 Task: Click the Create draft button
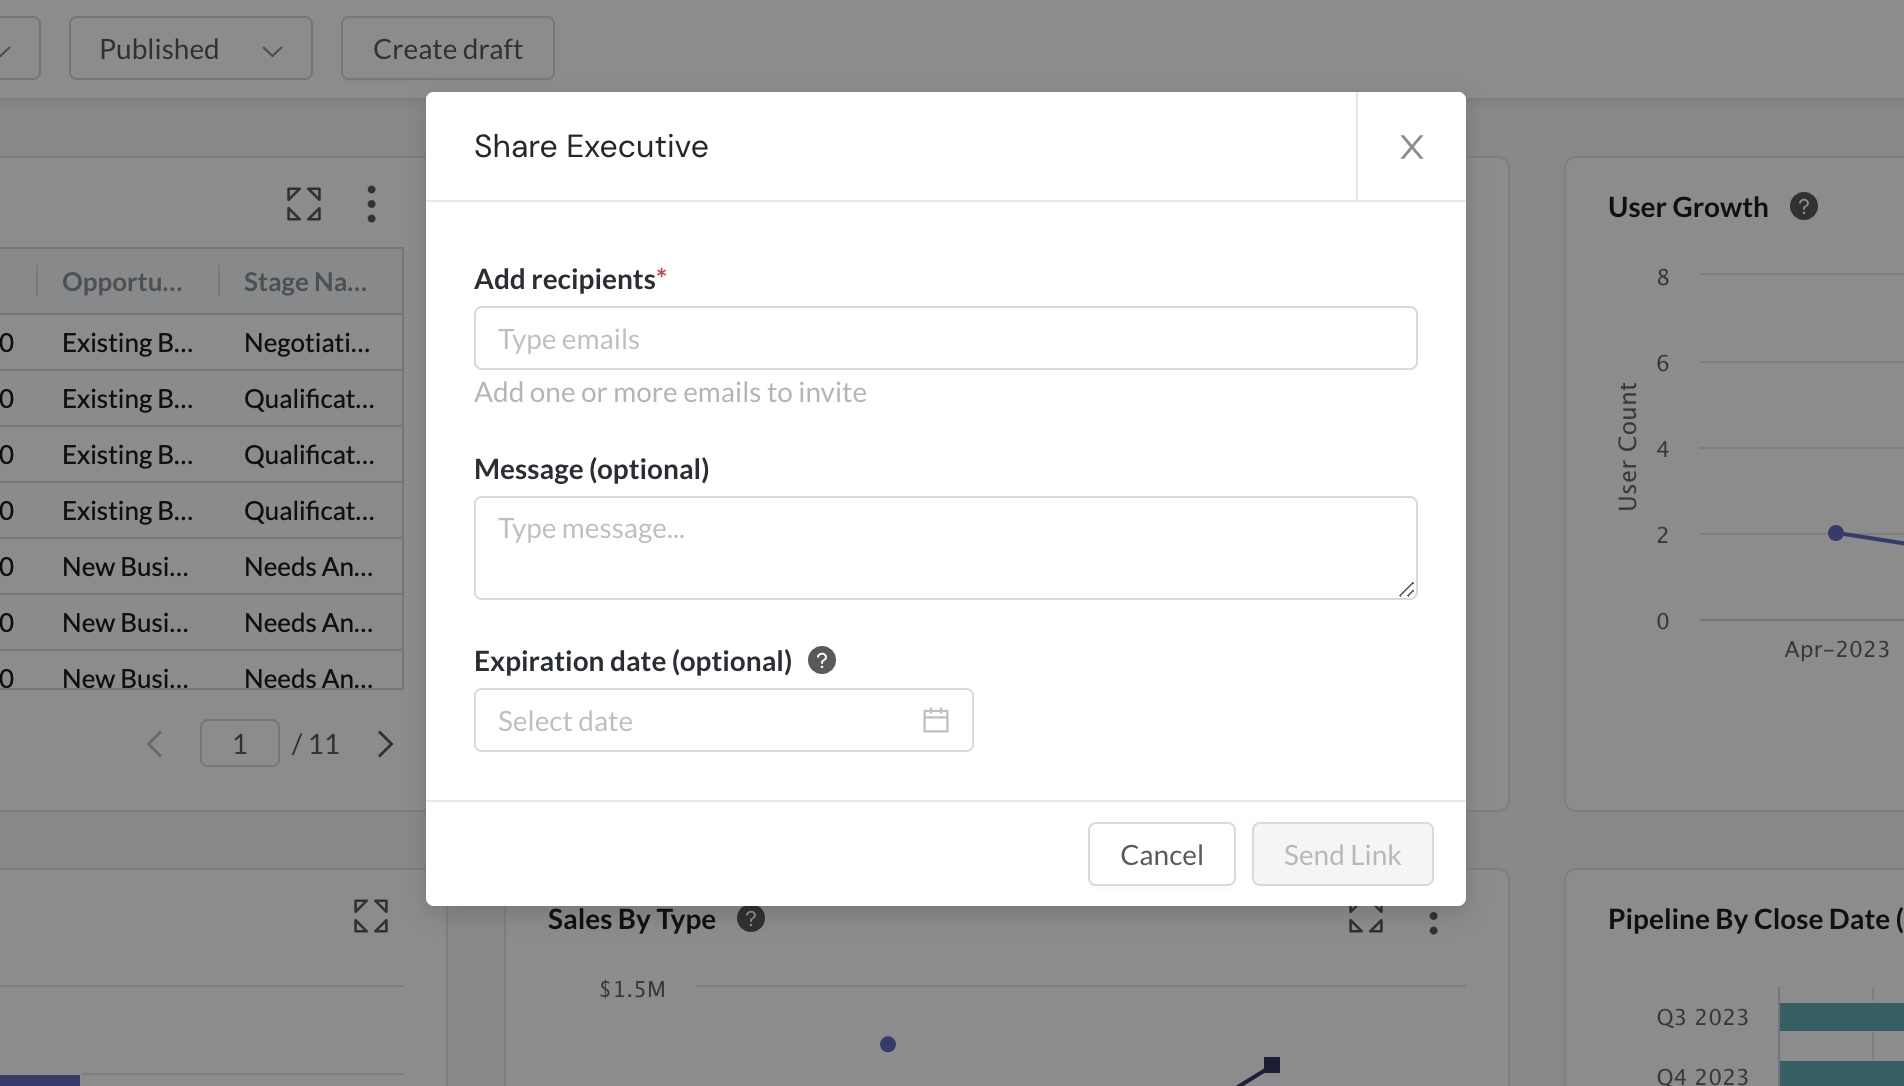coord(448,48)
